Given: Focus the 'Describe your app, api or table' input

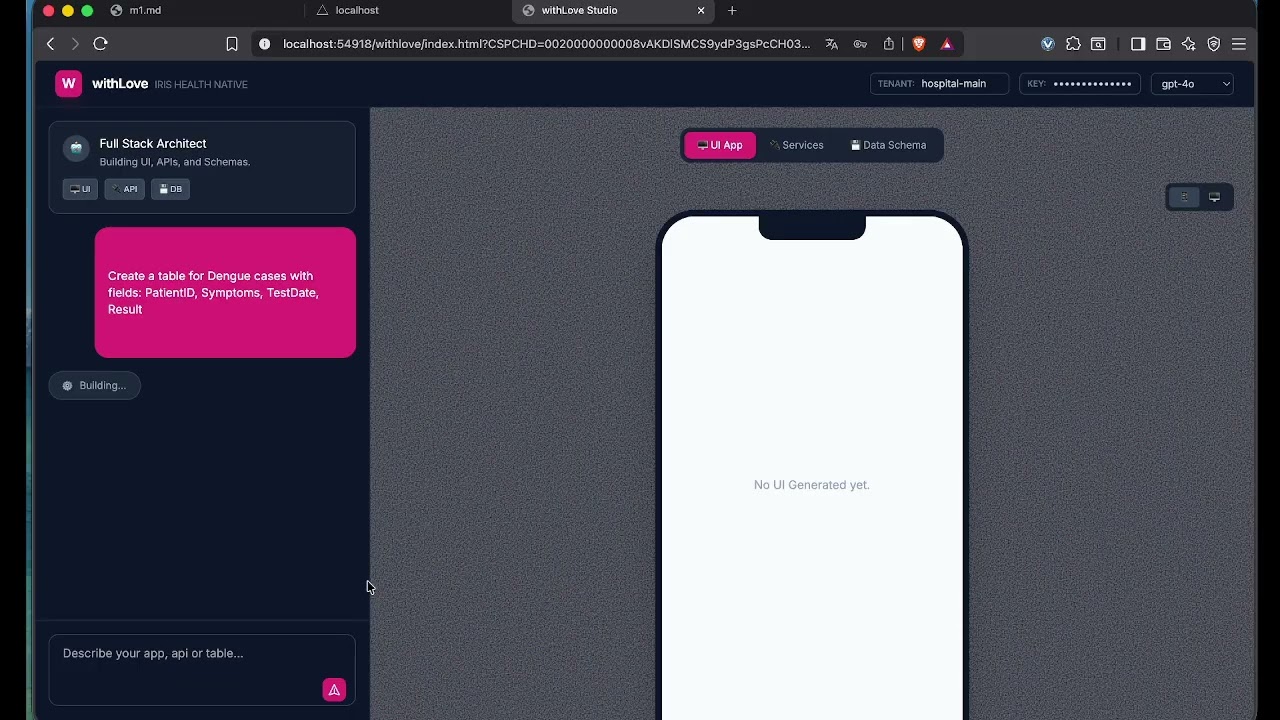Looking at the screenshot, I should tap(202, 670).
